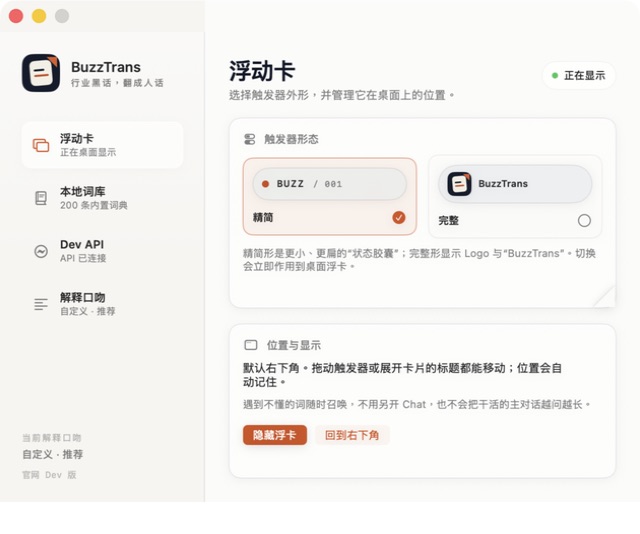Click the orange dot in BUZZ / 001 pill
This screenshot has height=534, width=640.
[x=265, y=184]
